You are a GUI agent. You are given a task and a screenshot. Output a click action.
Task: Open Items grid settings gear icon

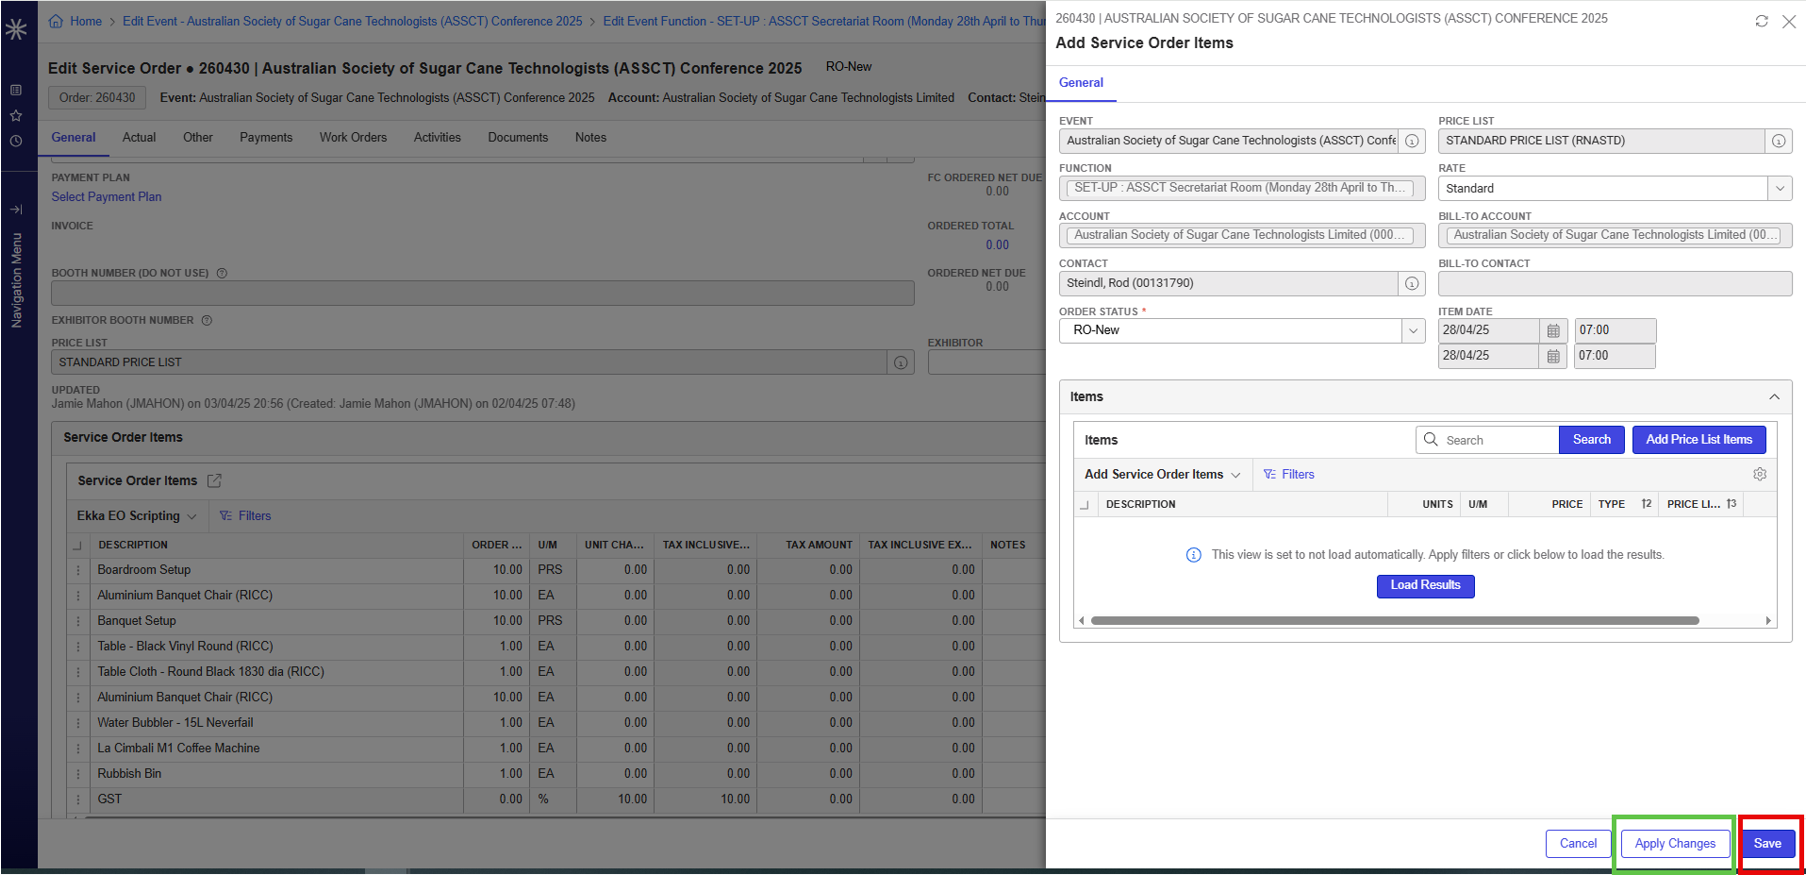[1760, 474]
